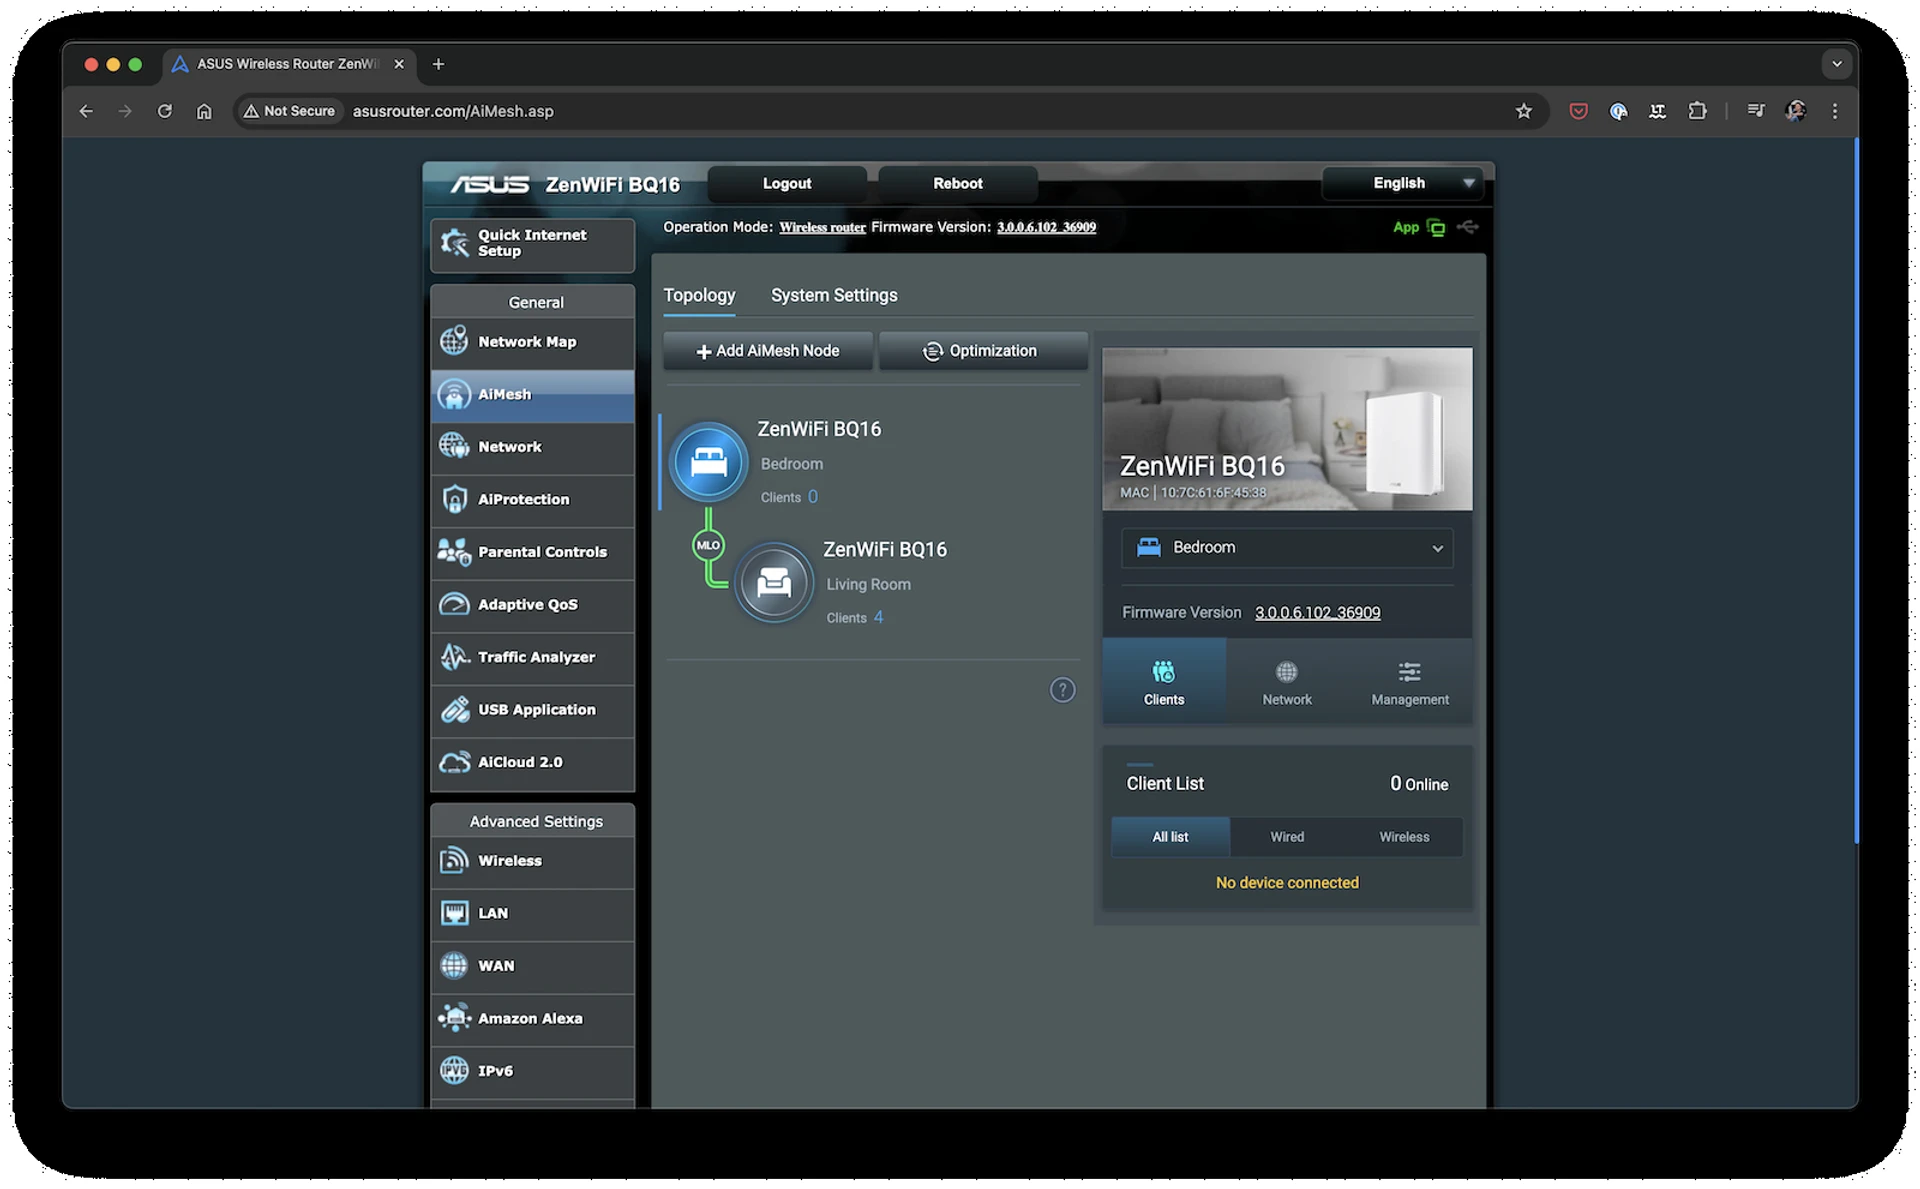
Task: Show All list of clients
Action: 1170,837
